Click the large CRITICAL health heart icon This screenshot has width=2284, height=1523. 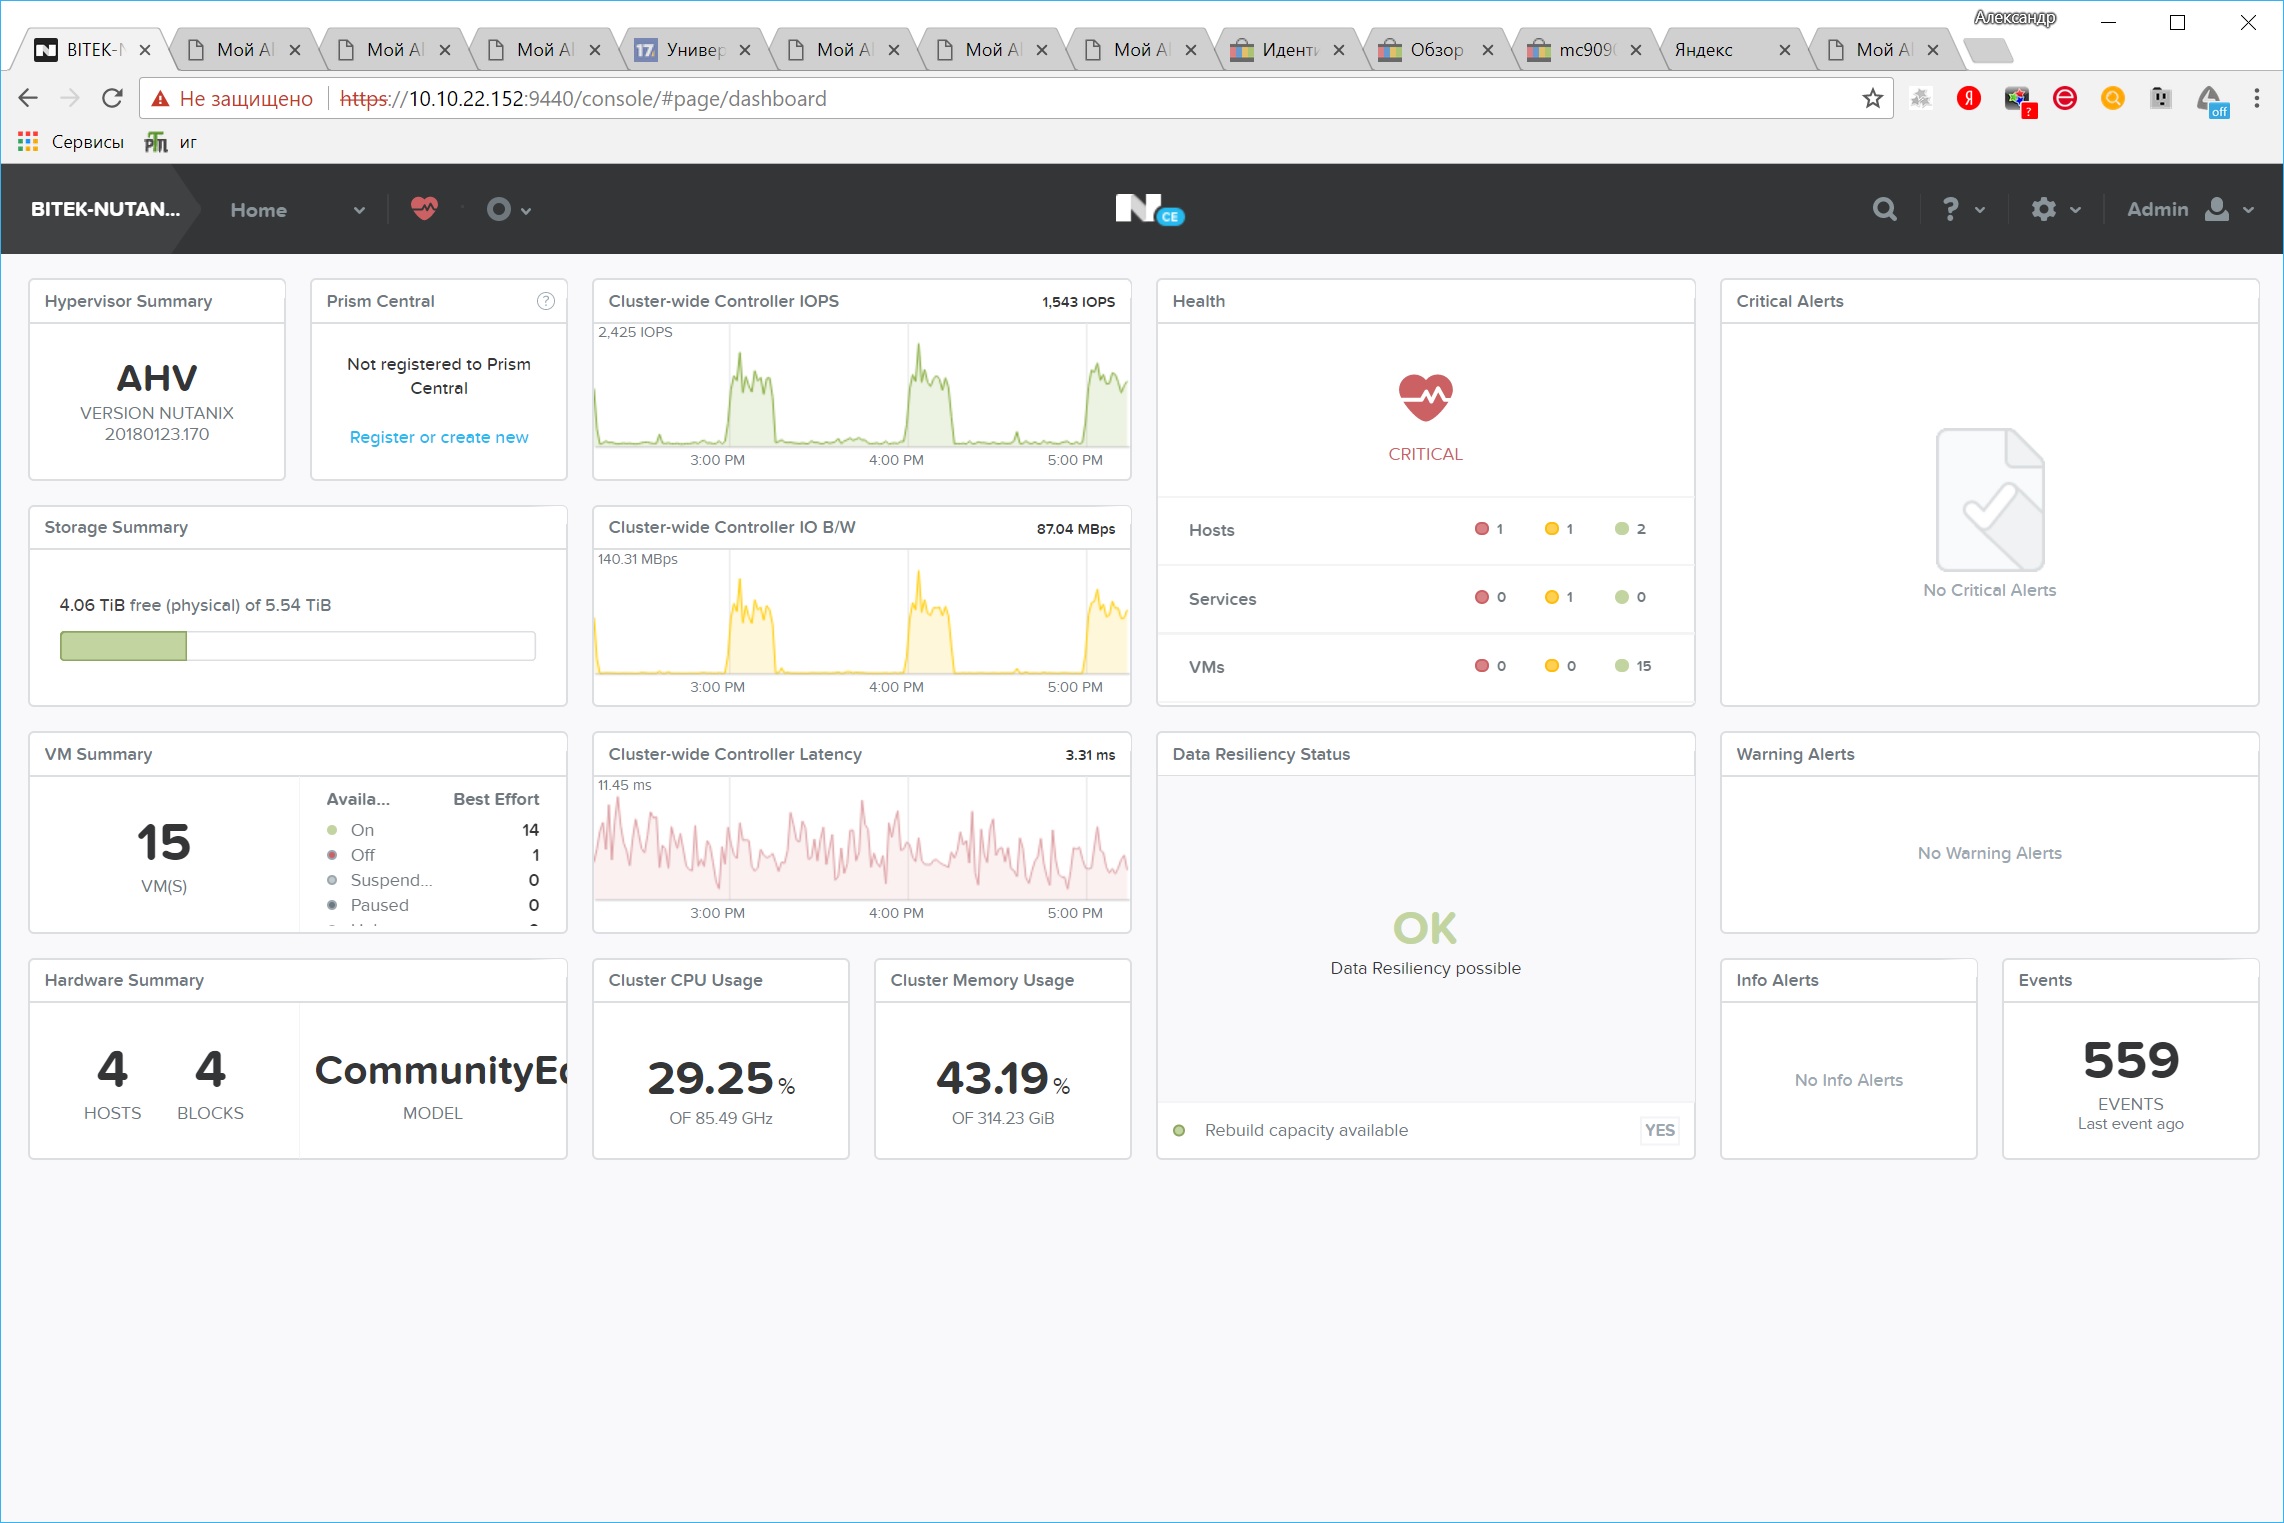[1425, 398]
